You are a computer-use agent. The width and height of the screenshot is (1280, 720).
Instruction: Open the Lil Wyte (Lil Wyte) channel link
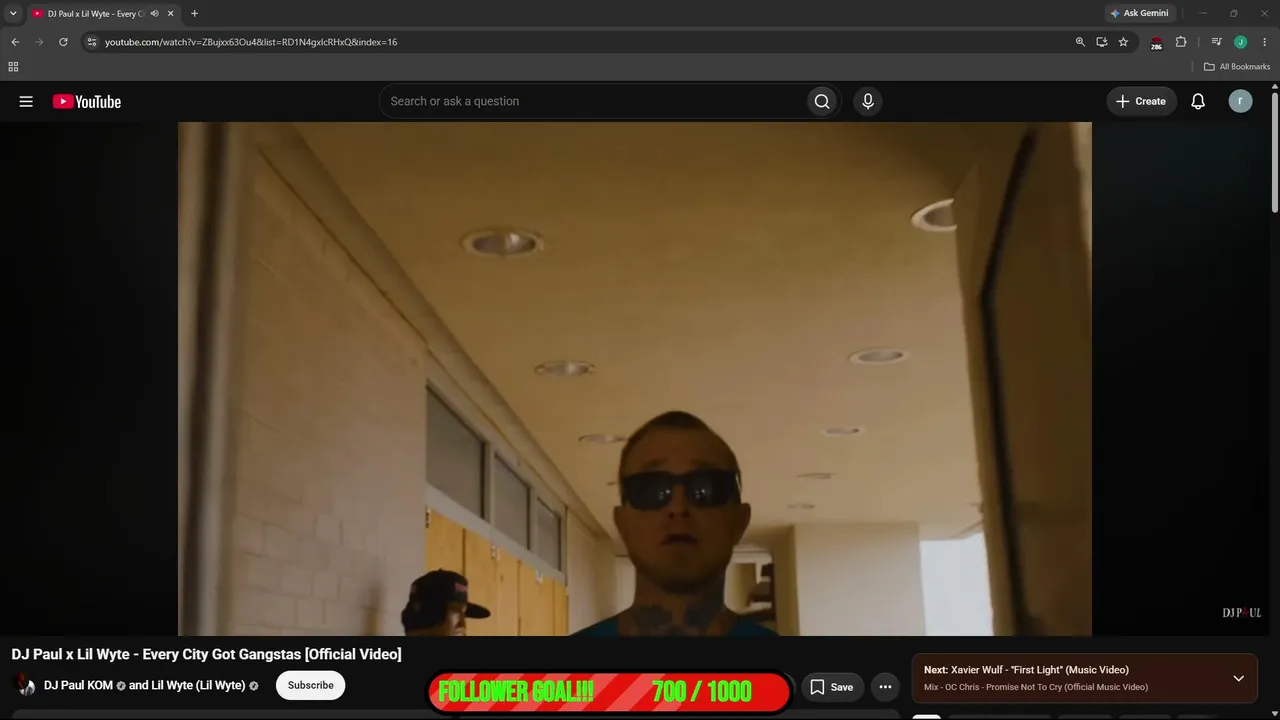(198, 686)
